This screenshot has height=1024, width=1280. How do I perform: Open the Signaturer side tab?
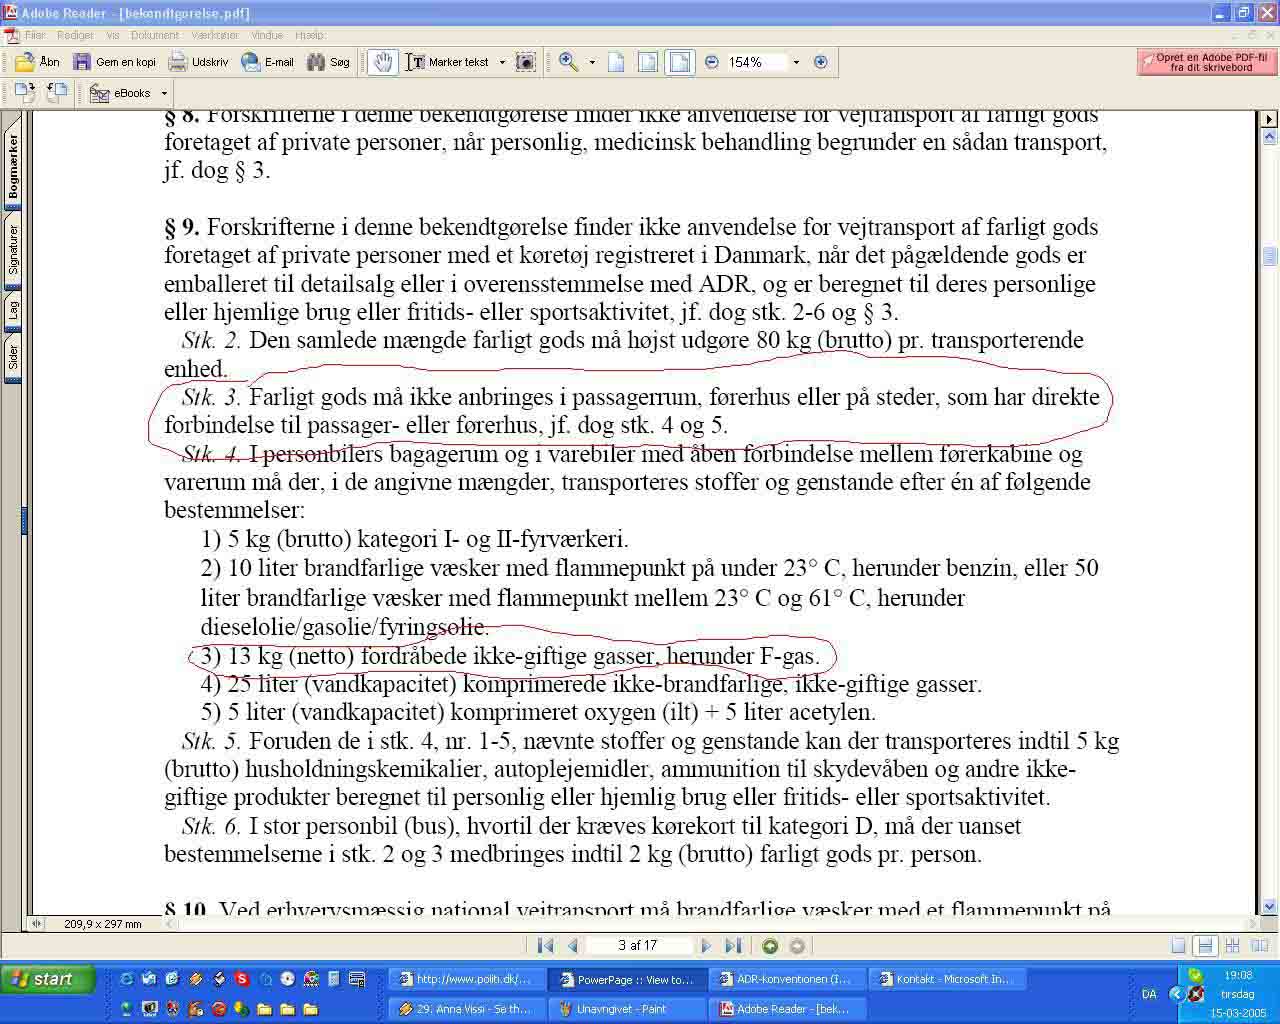tap(13, 250)
